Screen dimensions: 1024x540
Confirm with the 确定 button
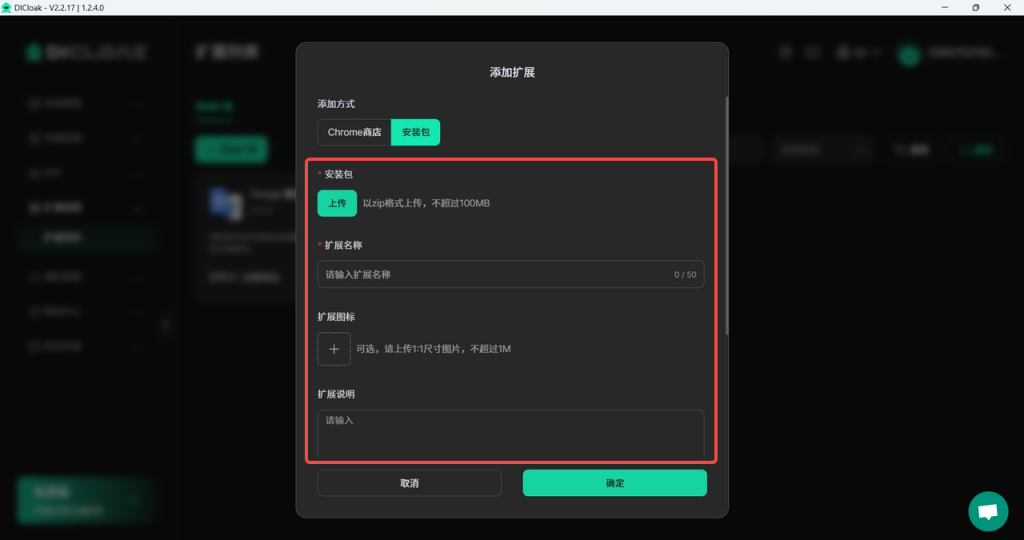click(614, 483)
